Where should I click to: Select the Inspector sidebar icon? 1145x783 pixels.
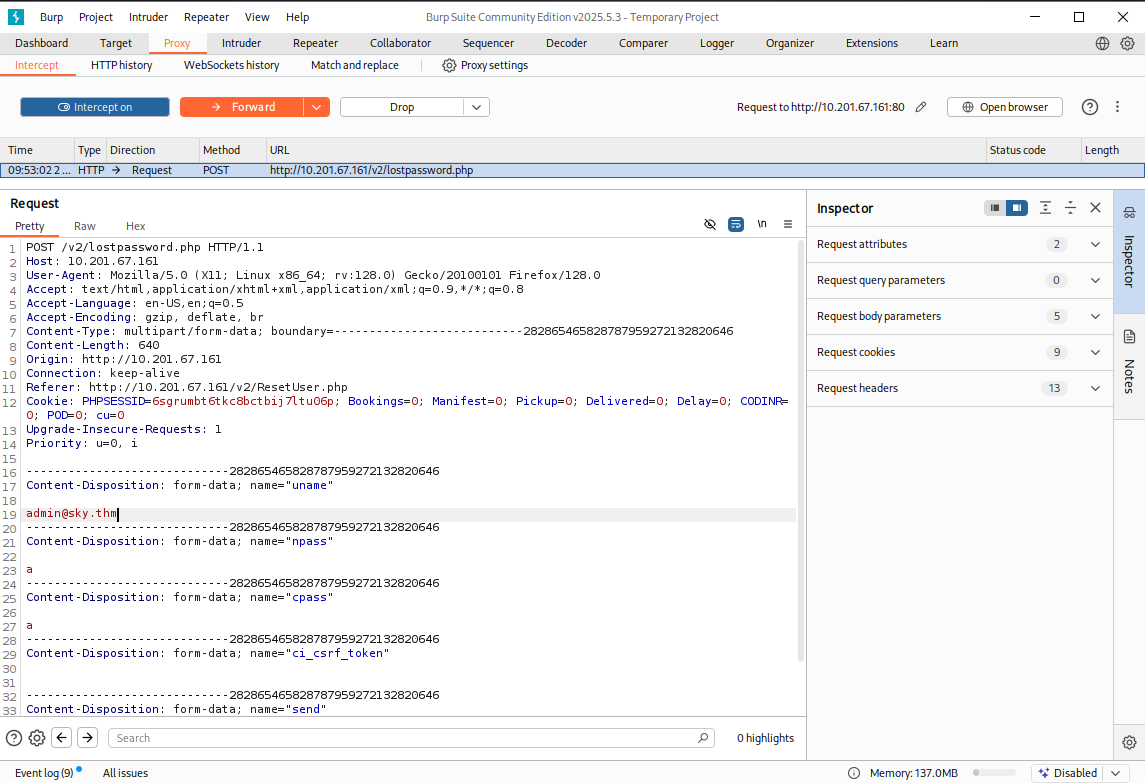[1129, 213]
